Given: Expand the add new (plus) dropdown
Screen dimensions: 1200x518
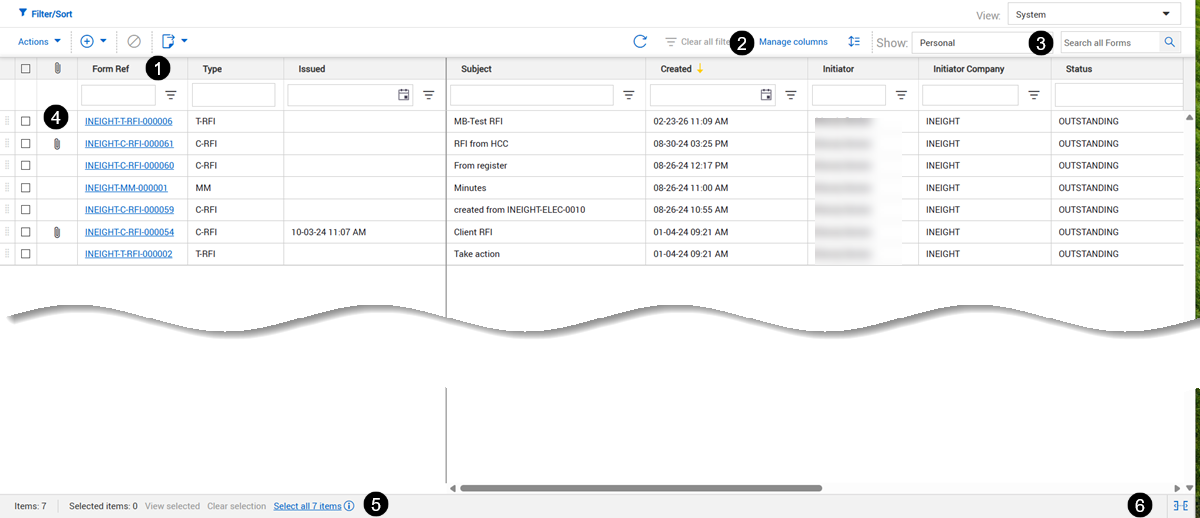Looking at the screenshot, I should tap(93, 42).
